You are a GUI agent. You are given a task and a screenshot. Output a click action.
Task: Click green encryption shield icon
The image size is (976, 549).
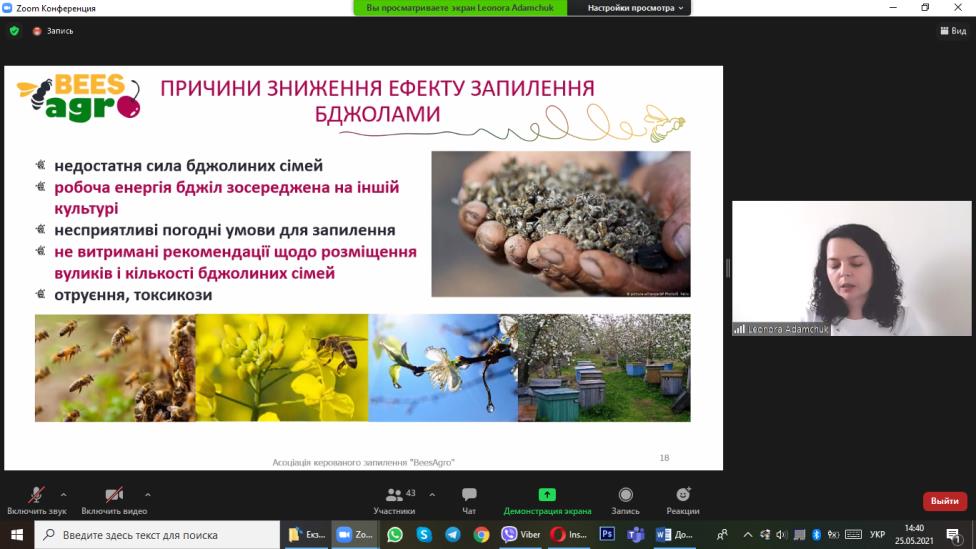14,31
